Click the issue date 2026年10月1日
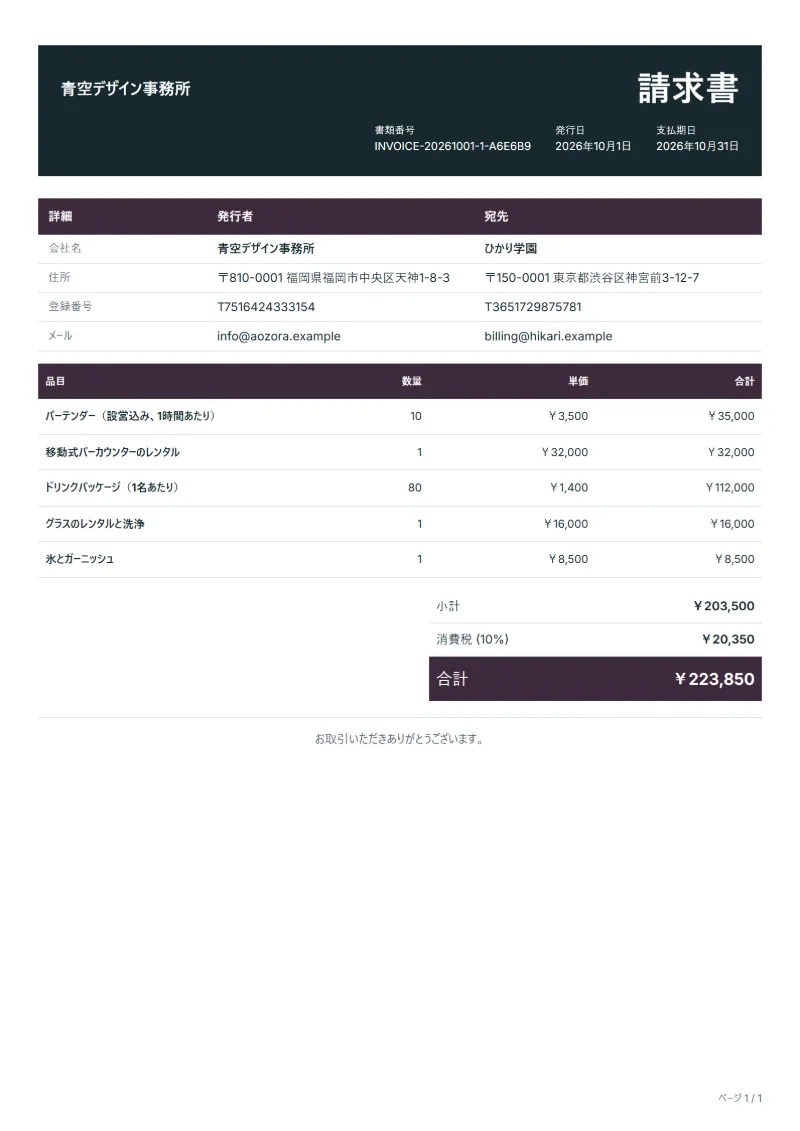 593,146
